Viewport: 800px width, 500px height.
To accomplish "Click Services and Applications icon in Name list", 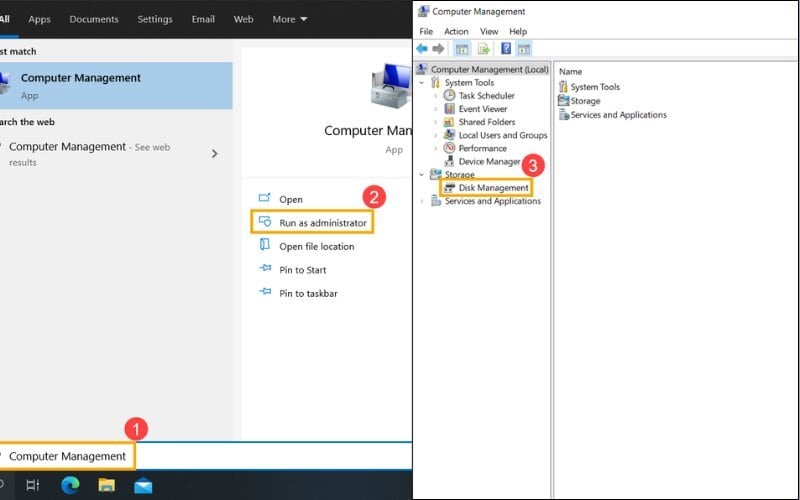I will tap(564, 115).
